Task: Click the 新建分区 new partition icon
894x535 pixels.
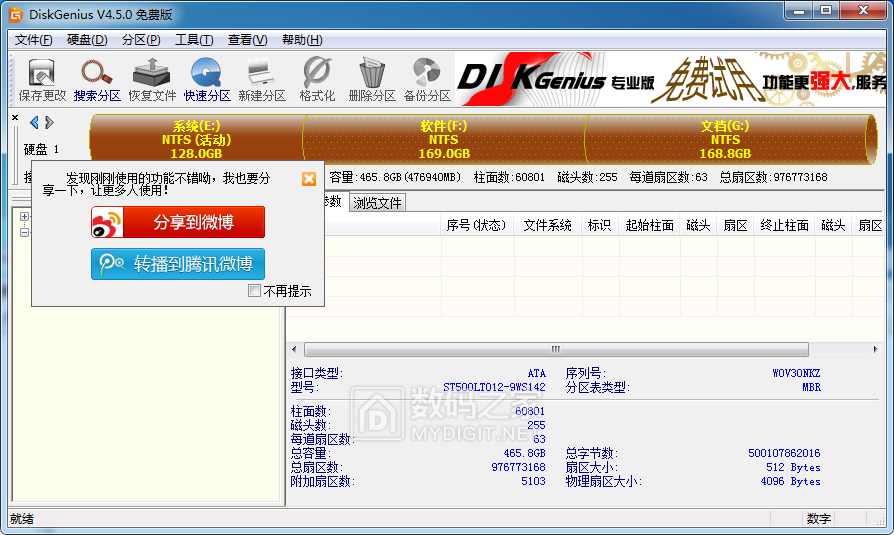Action: coord(262,80)
